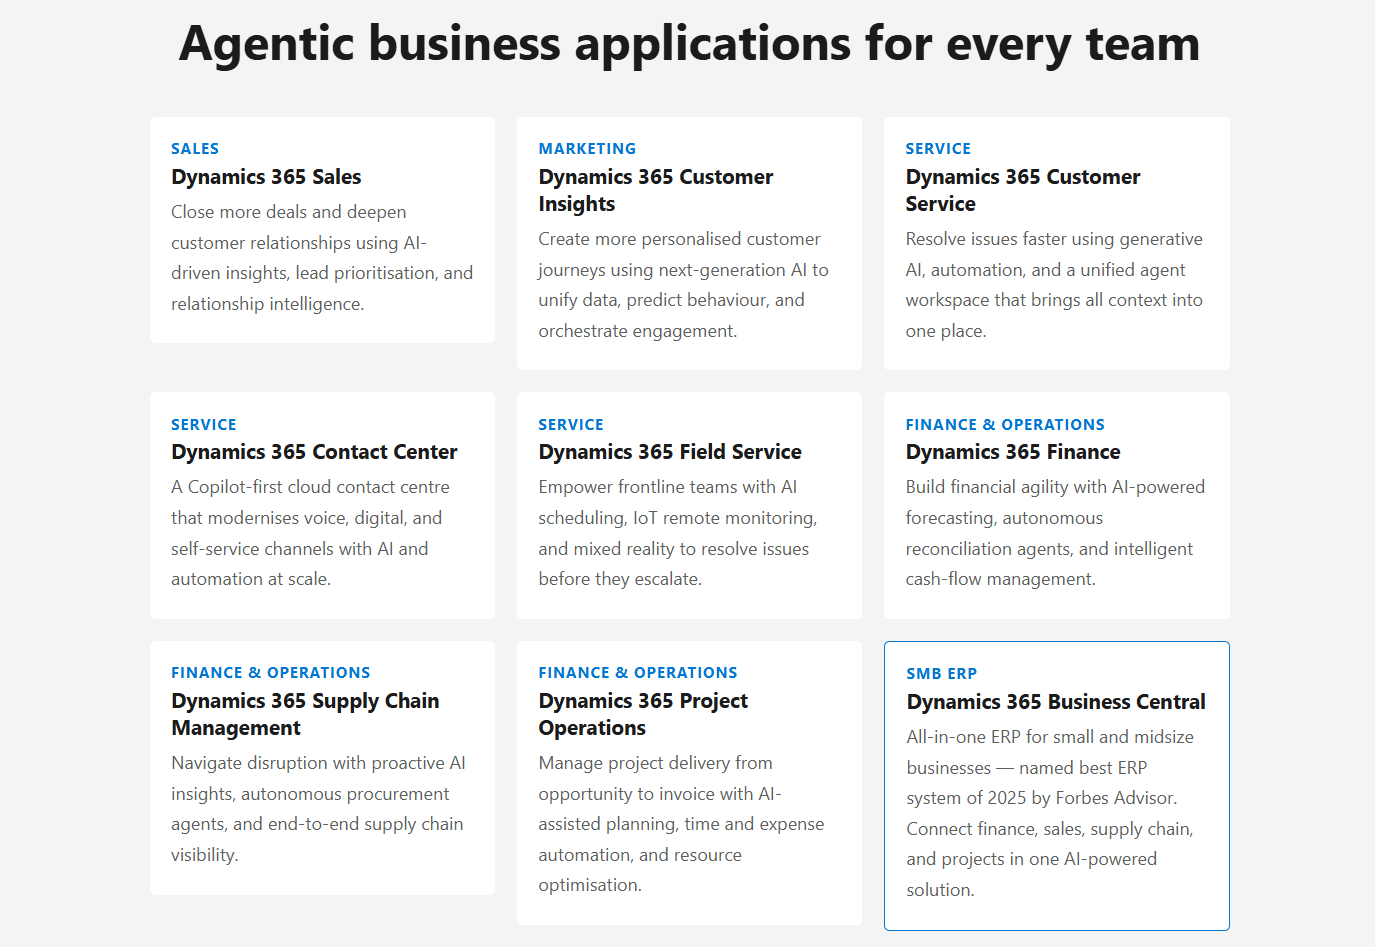The width and height of the screenshot is (1375, 947).
Task: Click 'Create more personalised customer journeys' description
Action: tap(684, 285)
